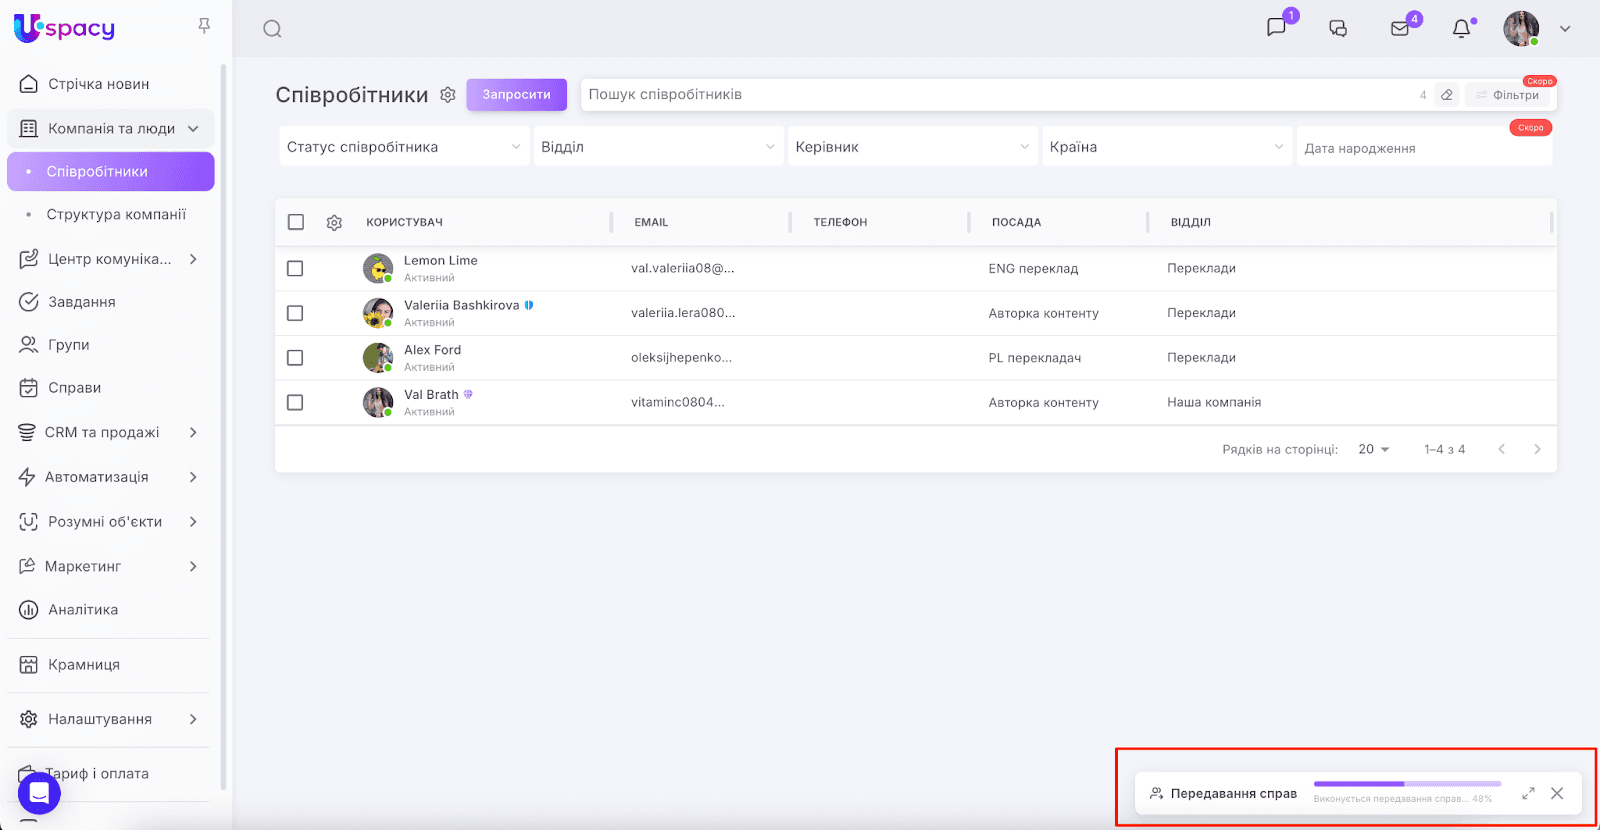Viewport: 1600px width, 830px height.
Task: Tick the checkbox for Lemon Lime
Action: 295,268
